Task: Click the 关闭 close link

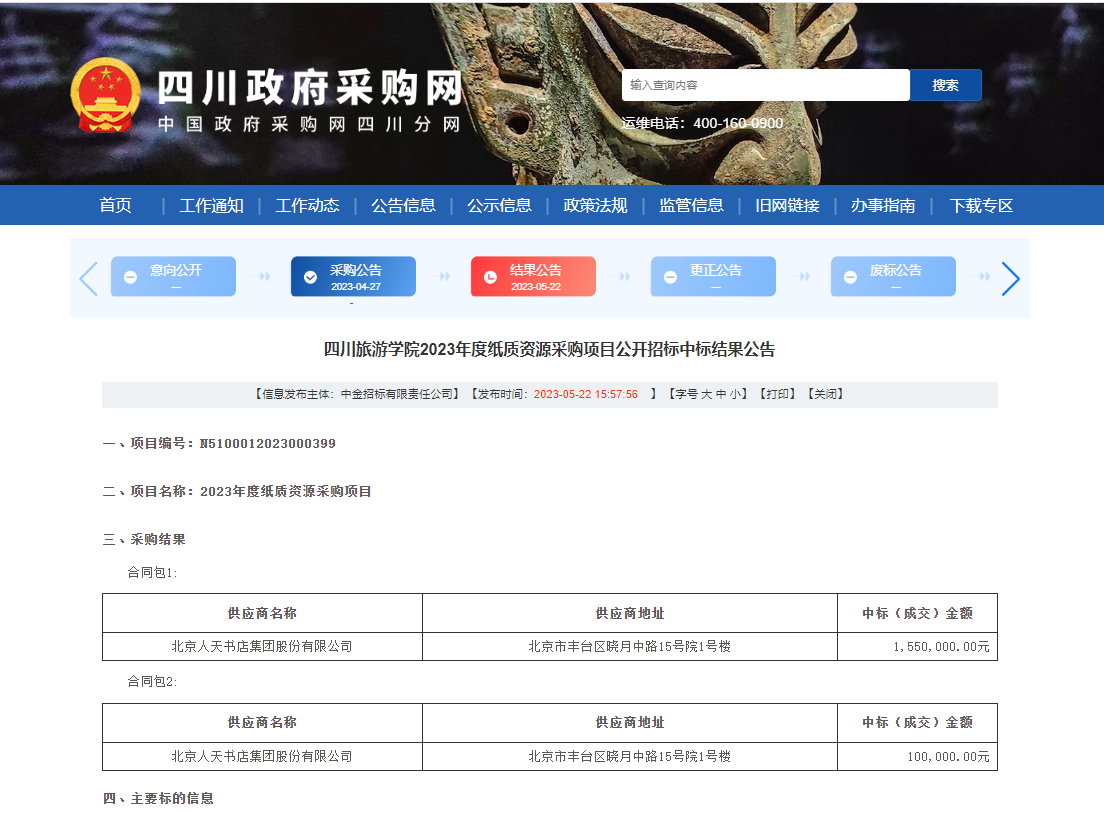Action: coord(825,394)
